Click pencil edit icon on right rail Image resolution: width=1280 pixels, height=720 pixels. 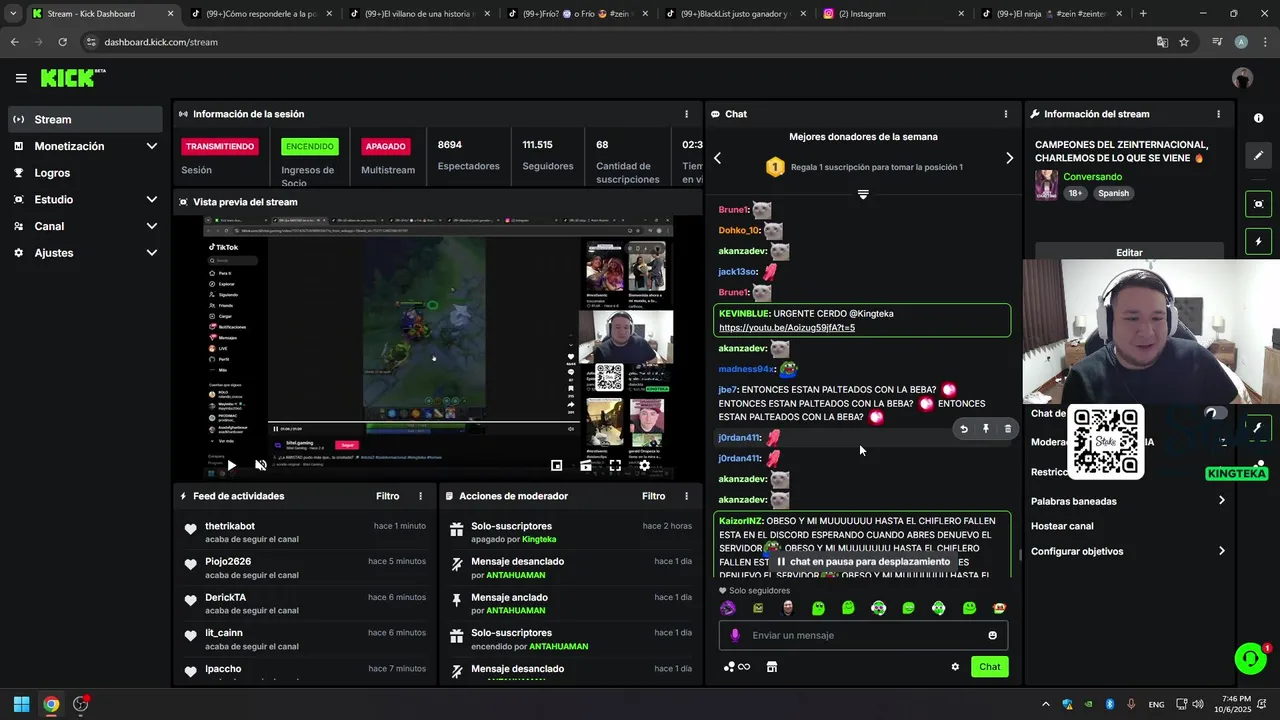(x=1258, y=155)
